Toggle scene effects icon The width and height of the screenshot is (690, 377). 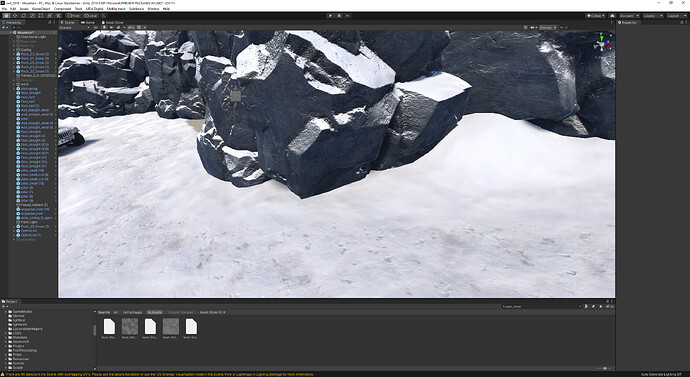119,27
